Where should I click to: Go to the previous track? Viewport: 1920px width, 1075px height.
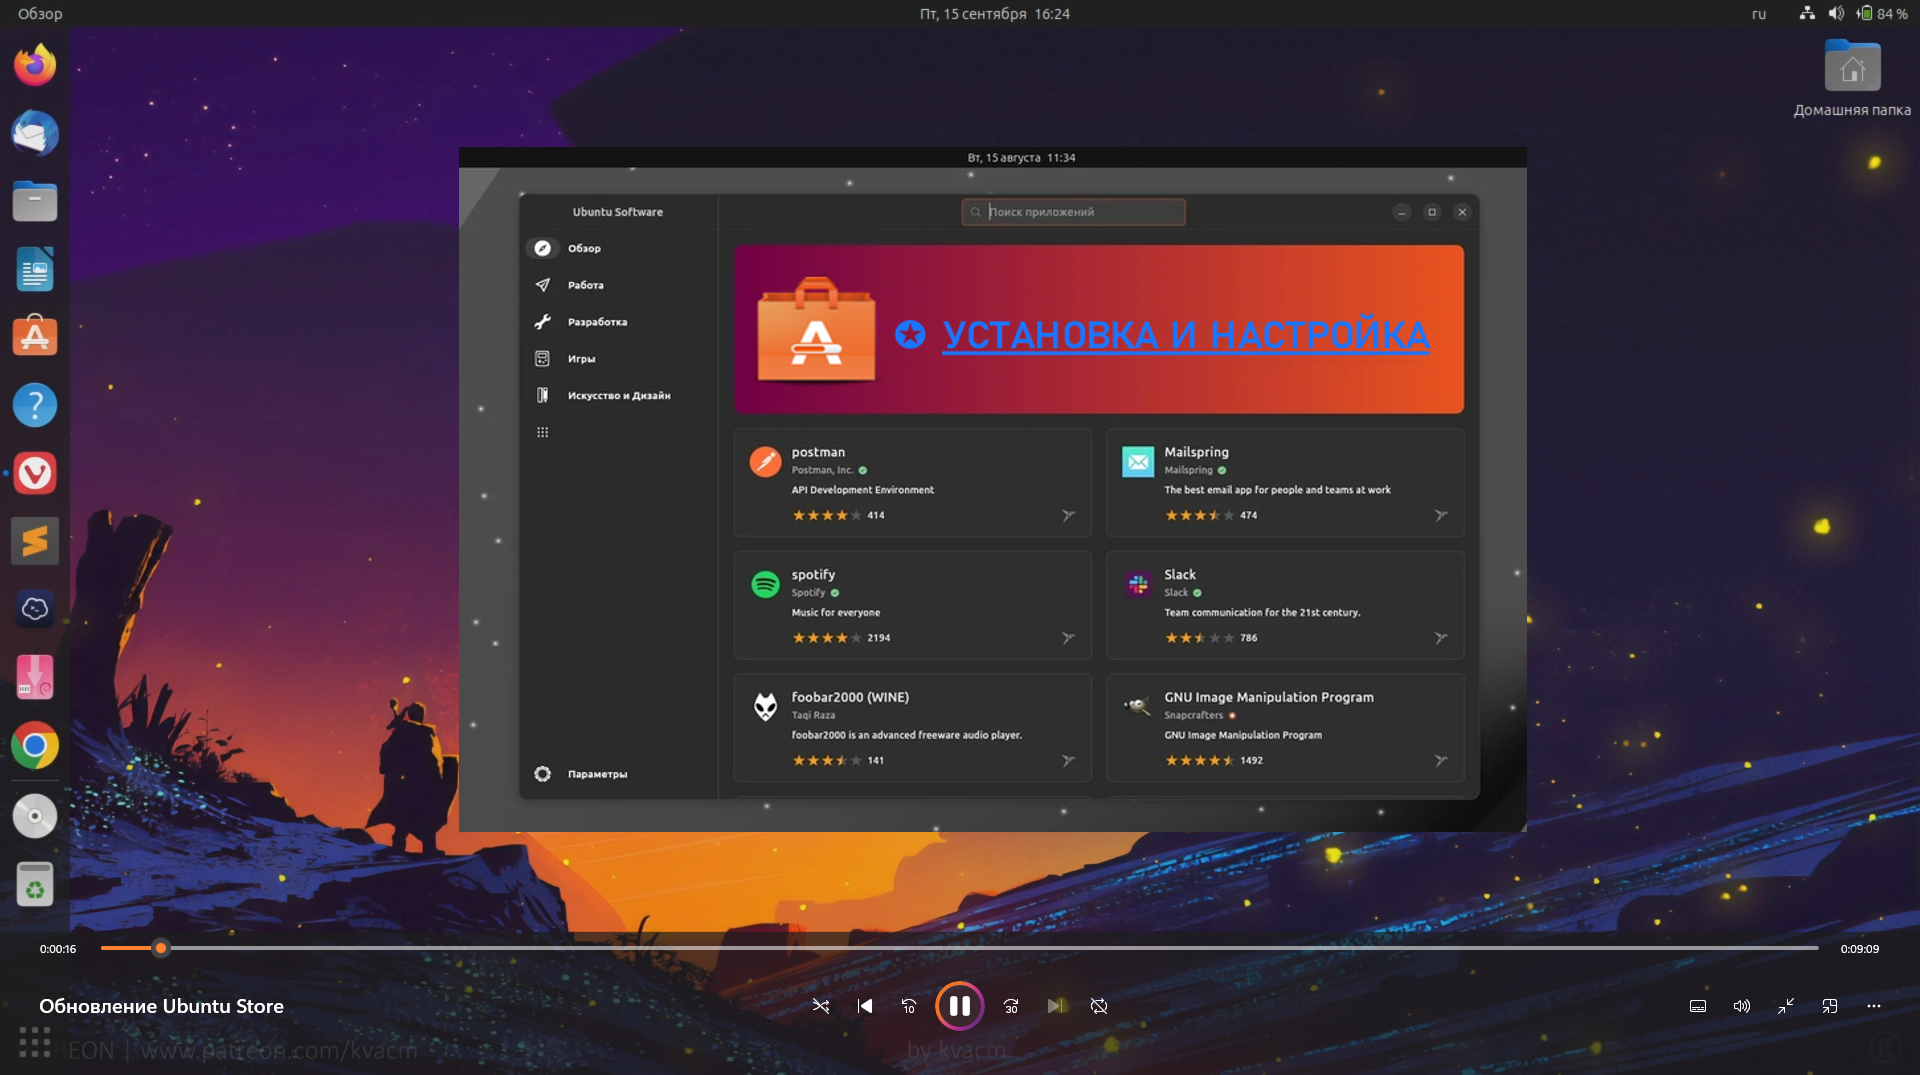[x=865, y=1006]
